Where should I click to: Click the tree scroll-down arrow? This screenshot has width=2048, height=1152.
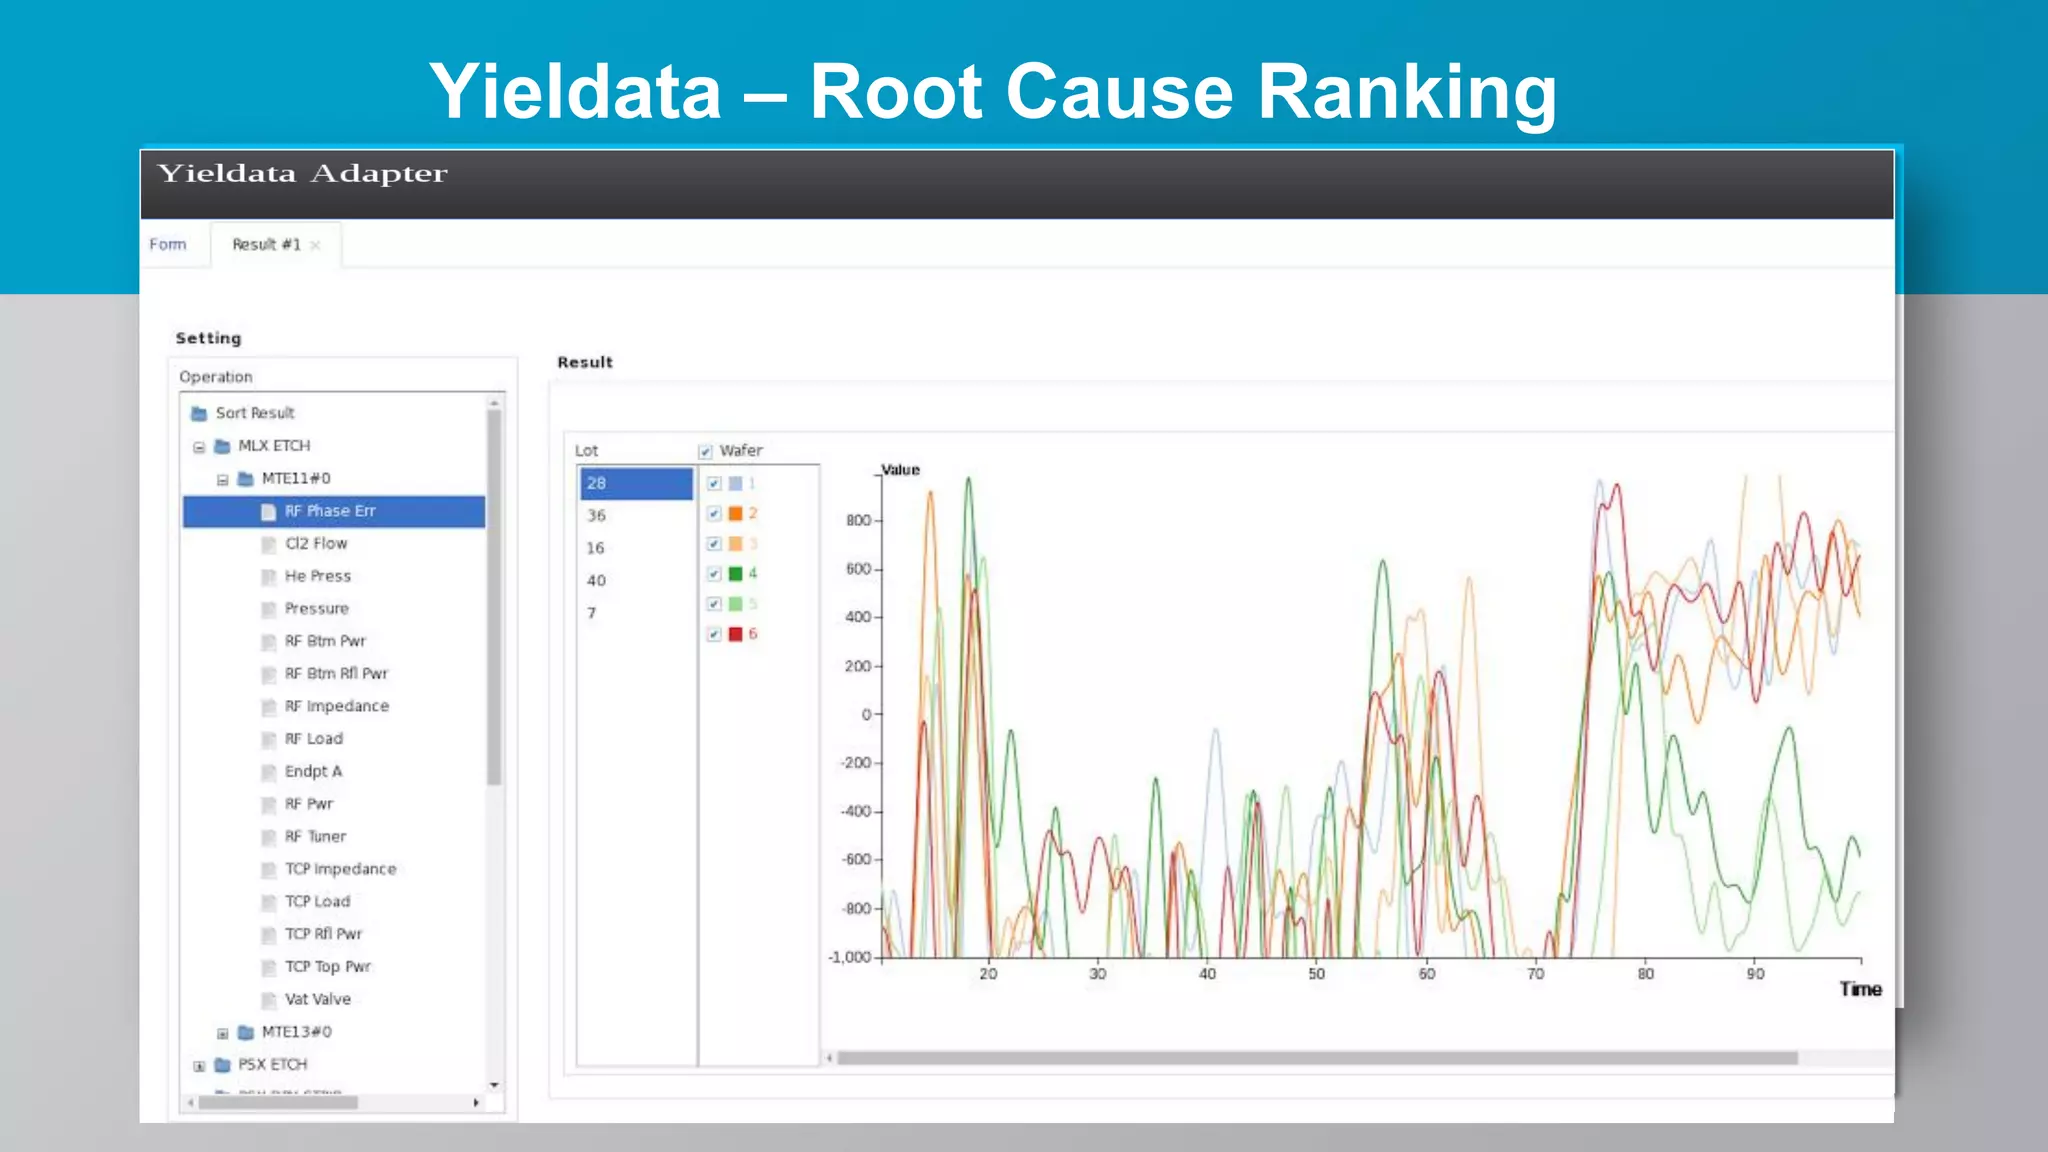[494, 1085]
